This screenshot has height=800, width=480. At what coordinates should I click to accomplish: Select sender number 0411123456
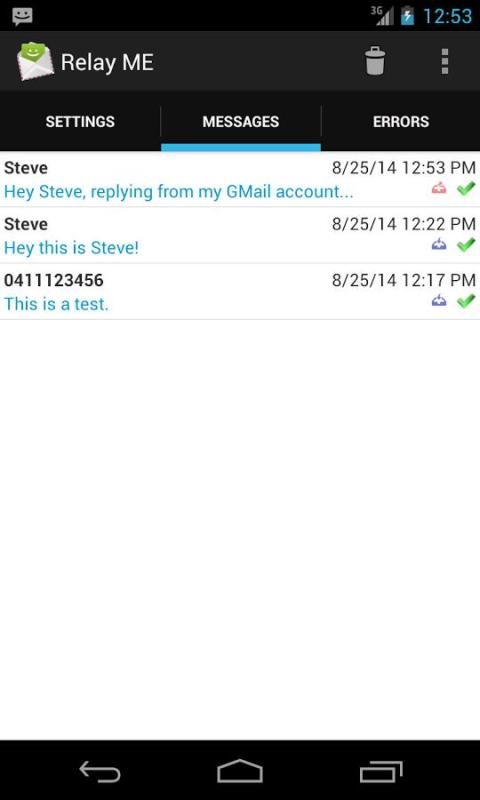pos(54,280)
